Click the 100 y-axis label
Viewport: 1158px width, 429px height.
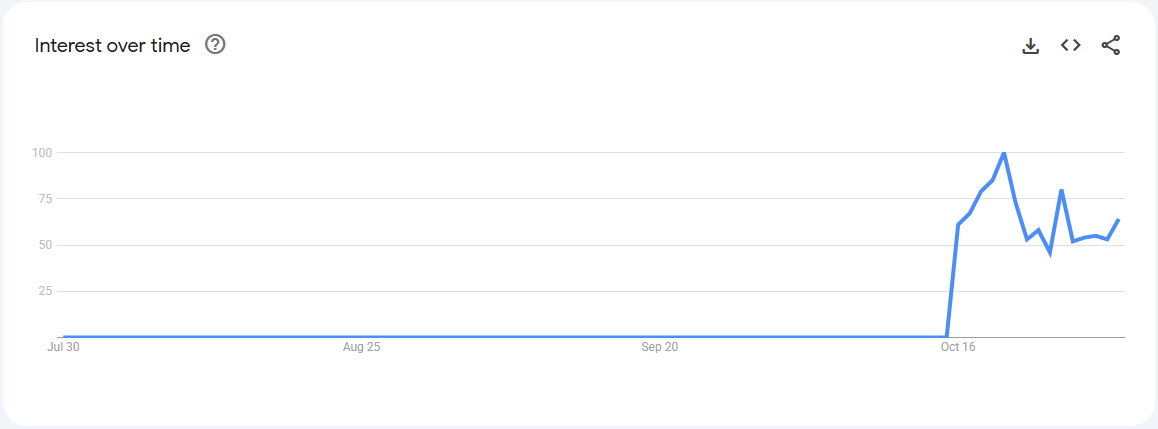41,153
